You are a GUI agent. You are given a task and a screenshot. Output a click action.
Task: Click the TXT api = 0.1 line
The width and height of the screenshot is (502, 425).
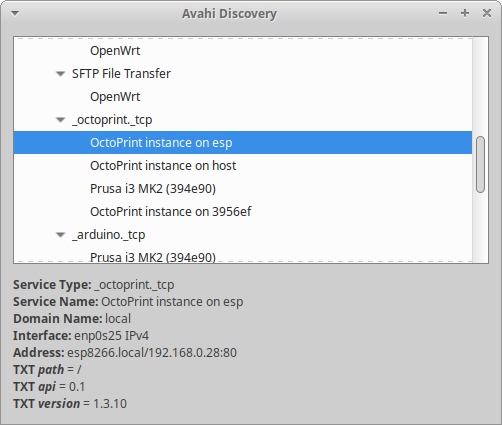tap(49, 387)
